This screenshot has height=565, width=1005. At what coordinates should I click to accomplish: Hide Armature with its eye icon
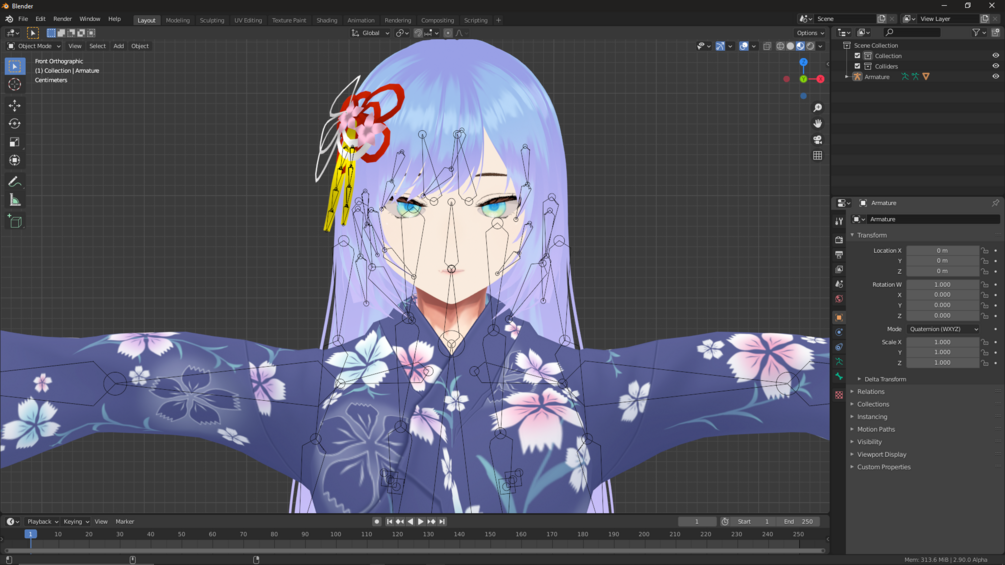pyautogui.click(x=995, y=76)
